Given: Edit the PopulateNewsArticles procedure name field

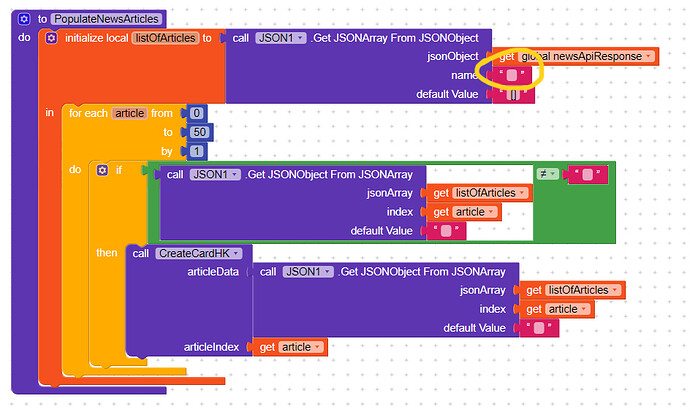Looking at the screenshot, I should pyautogui.click(x=106, y=19).
